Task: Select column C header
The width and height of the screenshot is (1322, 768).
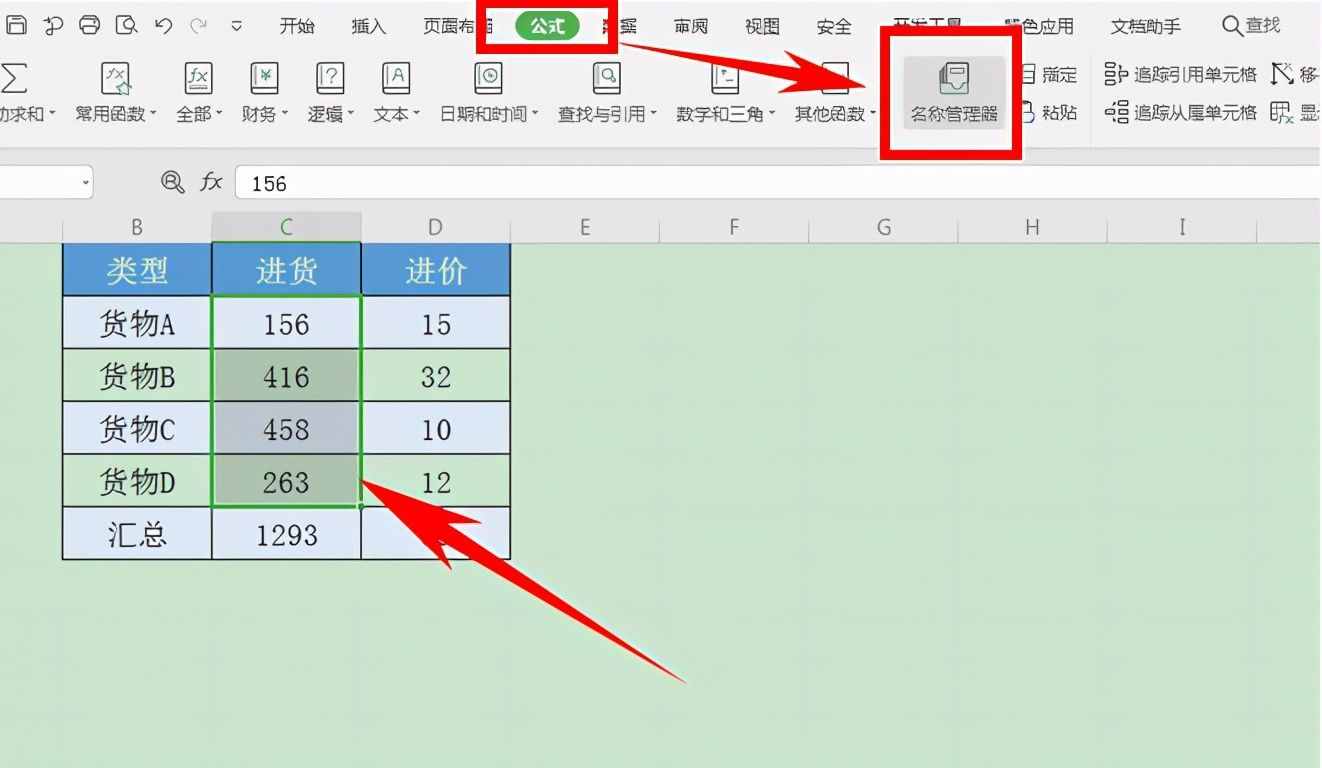Action: pyautogui.click(x=286, y=228)
